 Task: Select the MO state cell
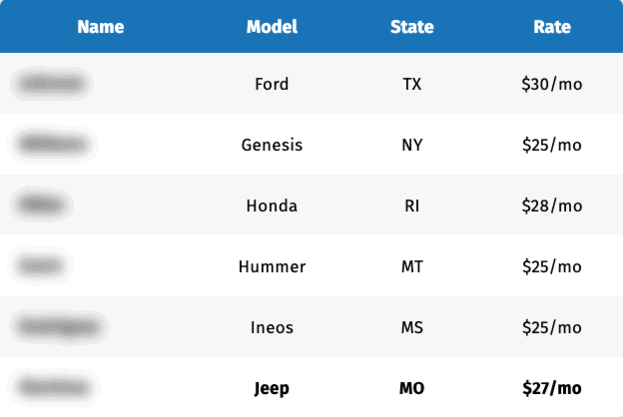coord(412,388)
